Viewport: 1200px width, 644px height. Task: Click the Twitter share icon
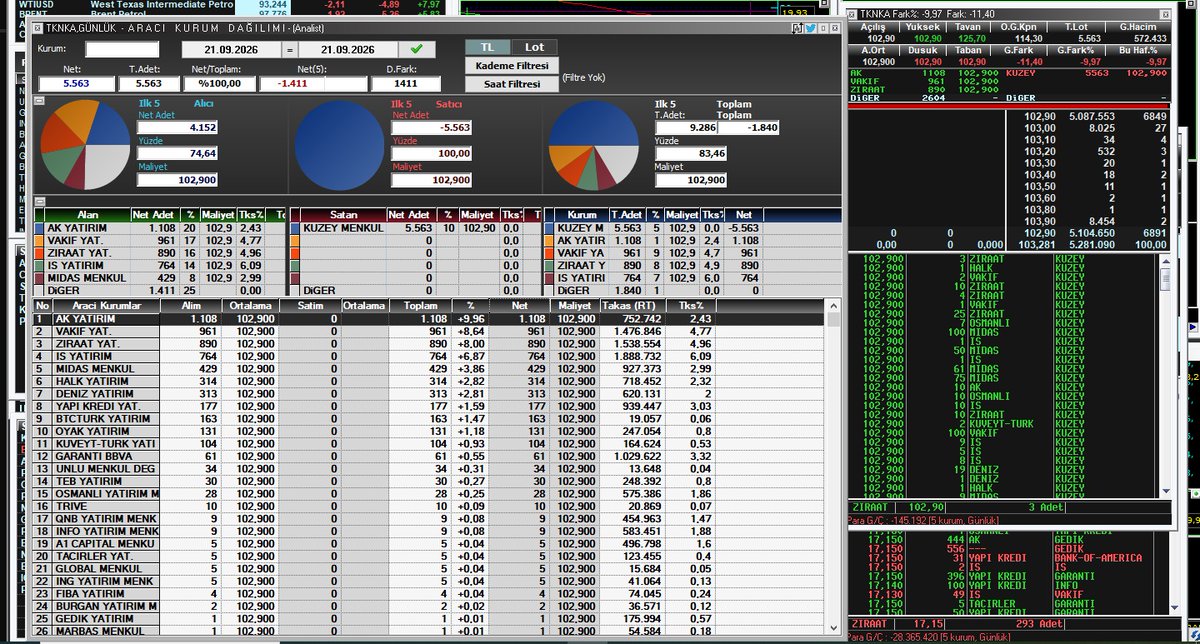[x=810, y=29]
